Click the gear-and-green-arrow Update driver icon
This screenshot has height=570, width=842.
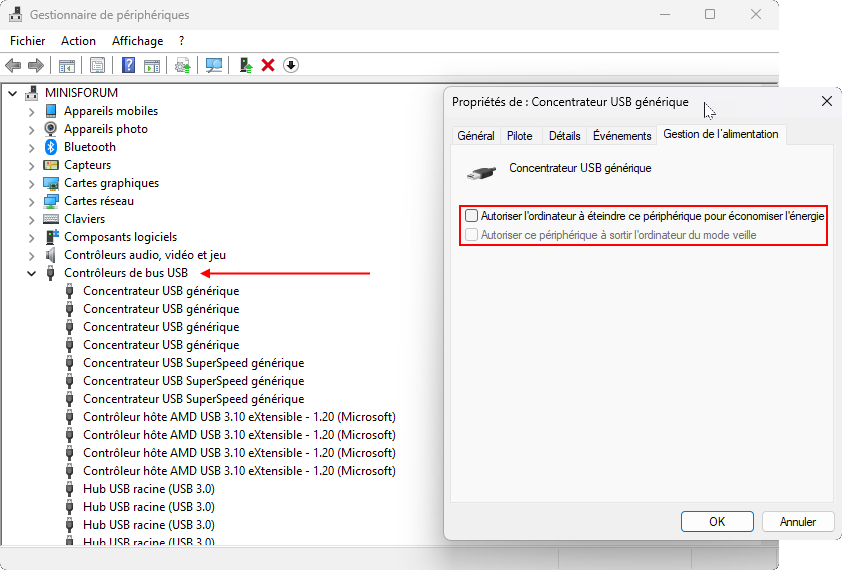(183, 66)
